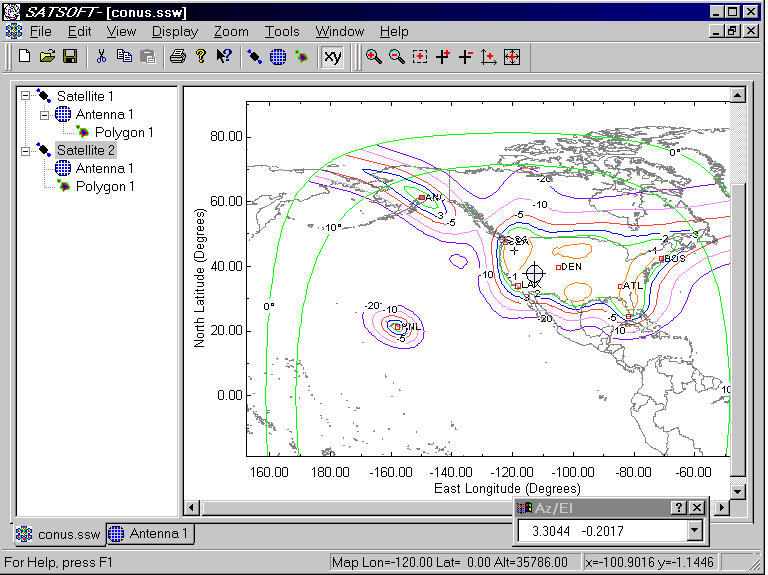Select the zoom-to-box dashed rectangle tool
768x575 pixels.
tap(420, 57)
